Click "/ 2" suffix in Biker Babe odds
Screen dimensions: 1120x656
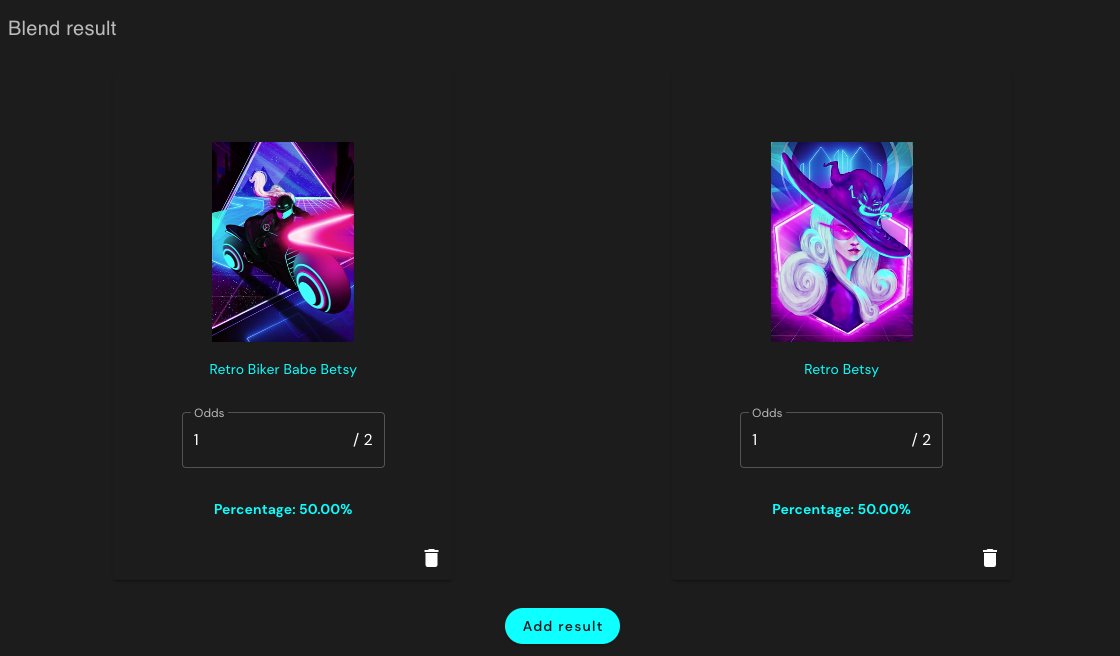(363, 440)
